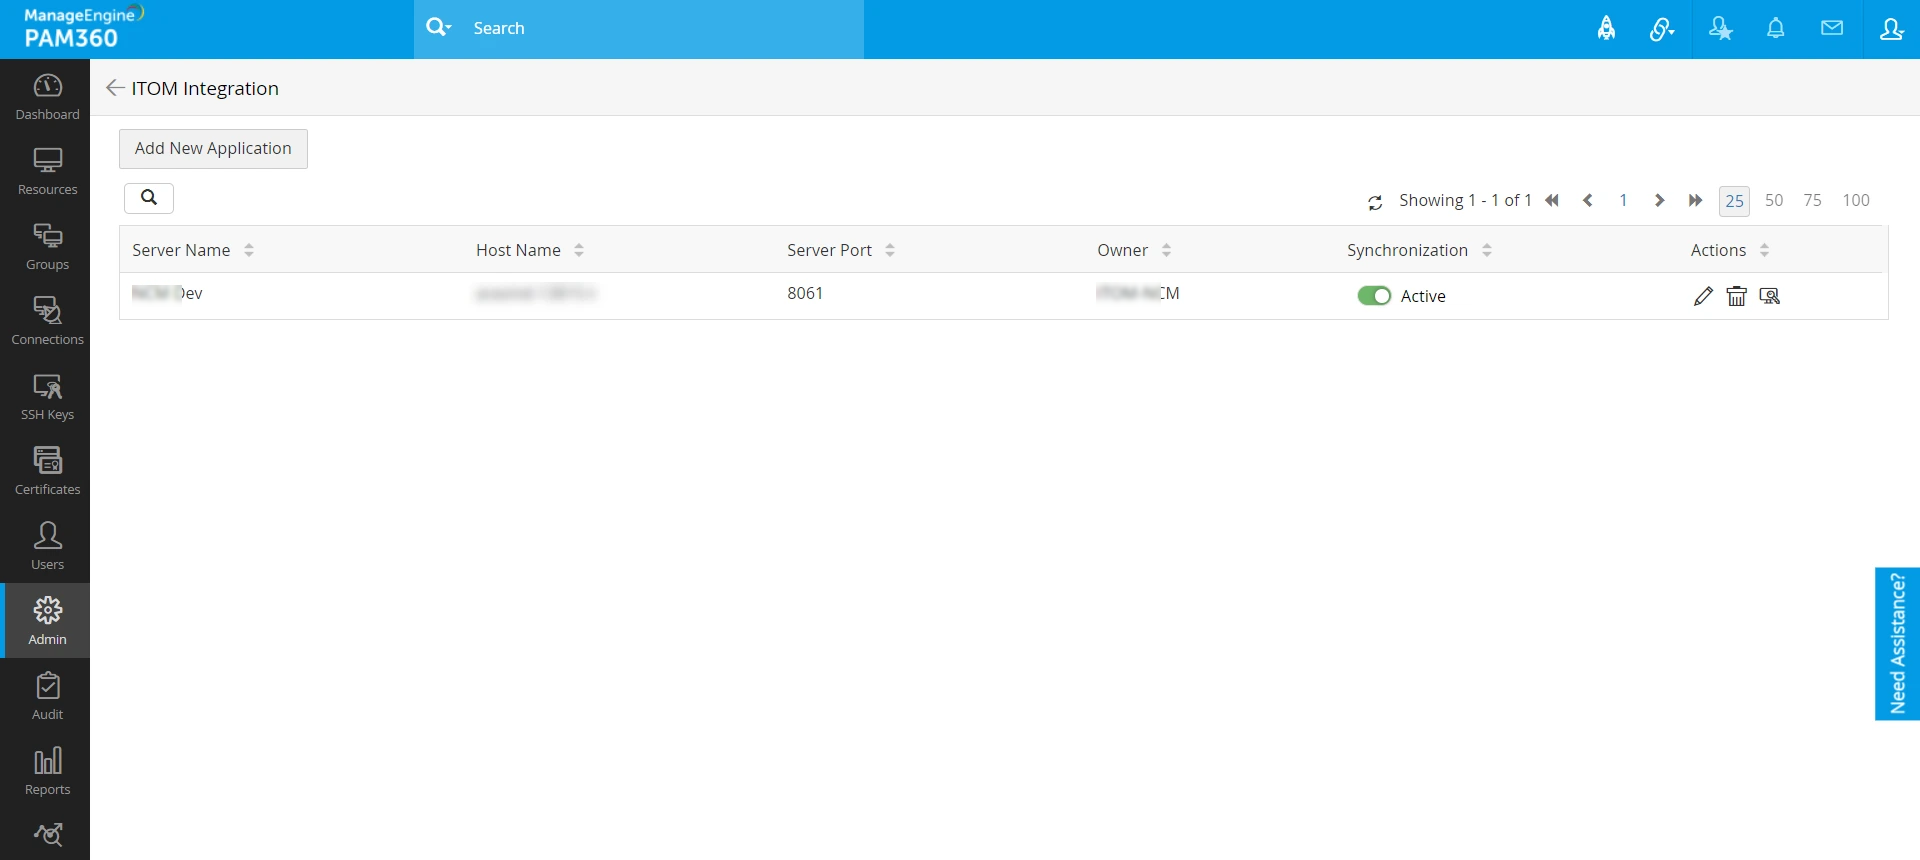Click the search-monitor action icon in the row
Screen dimensions: 1920x860
[x=1770, y=296]
